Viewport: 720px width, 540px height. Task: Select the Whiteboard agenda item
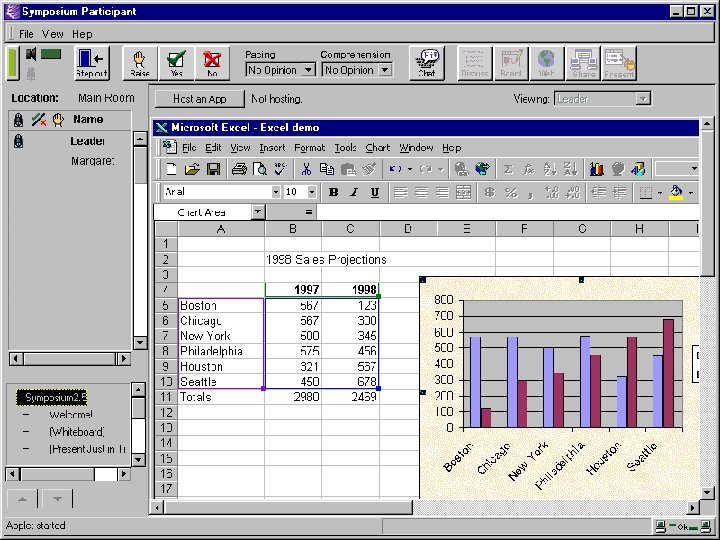pyautogui.click(x=77, y=432)
